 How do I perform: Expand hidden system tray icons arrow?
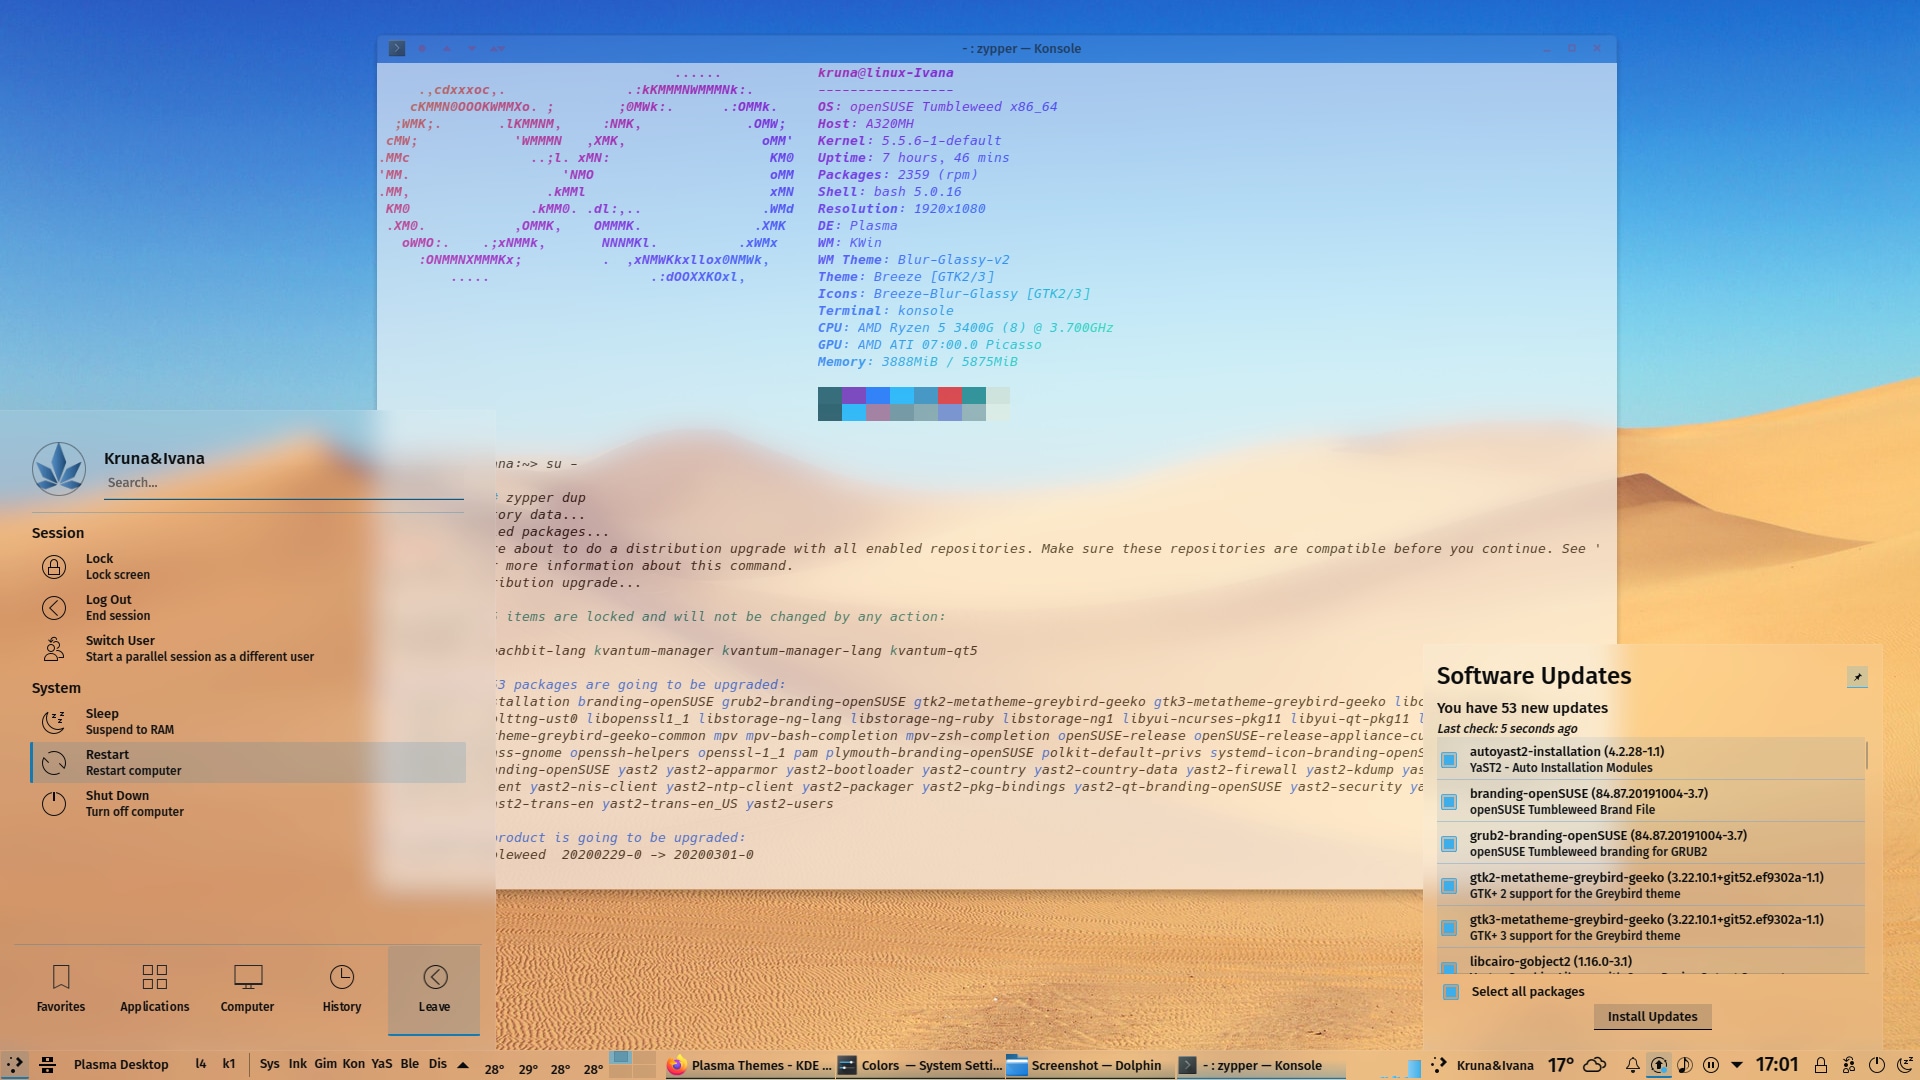pos(1737,1066)
